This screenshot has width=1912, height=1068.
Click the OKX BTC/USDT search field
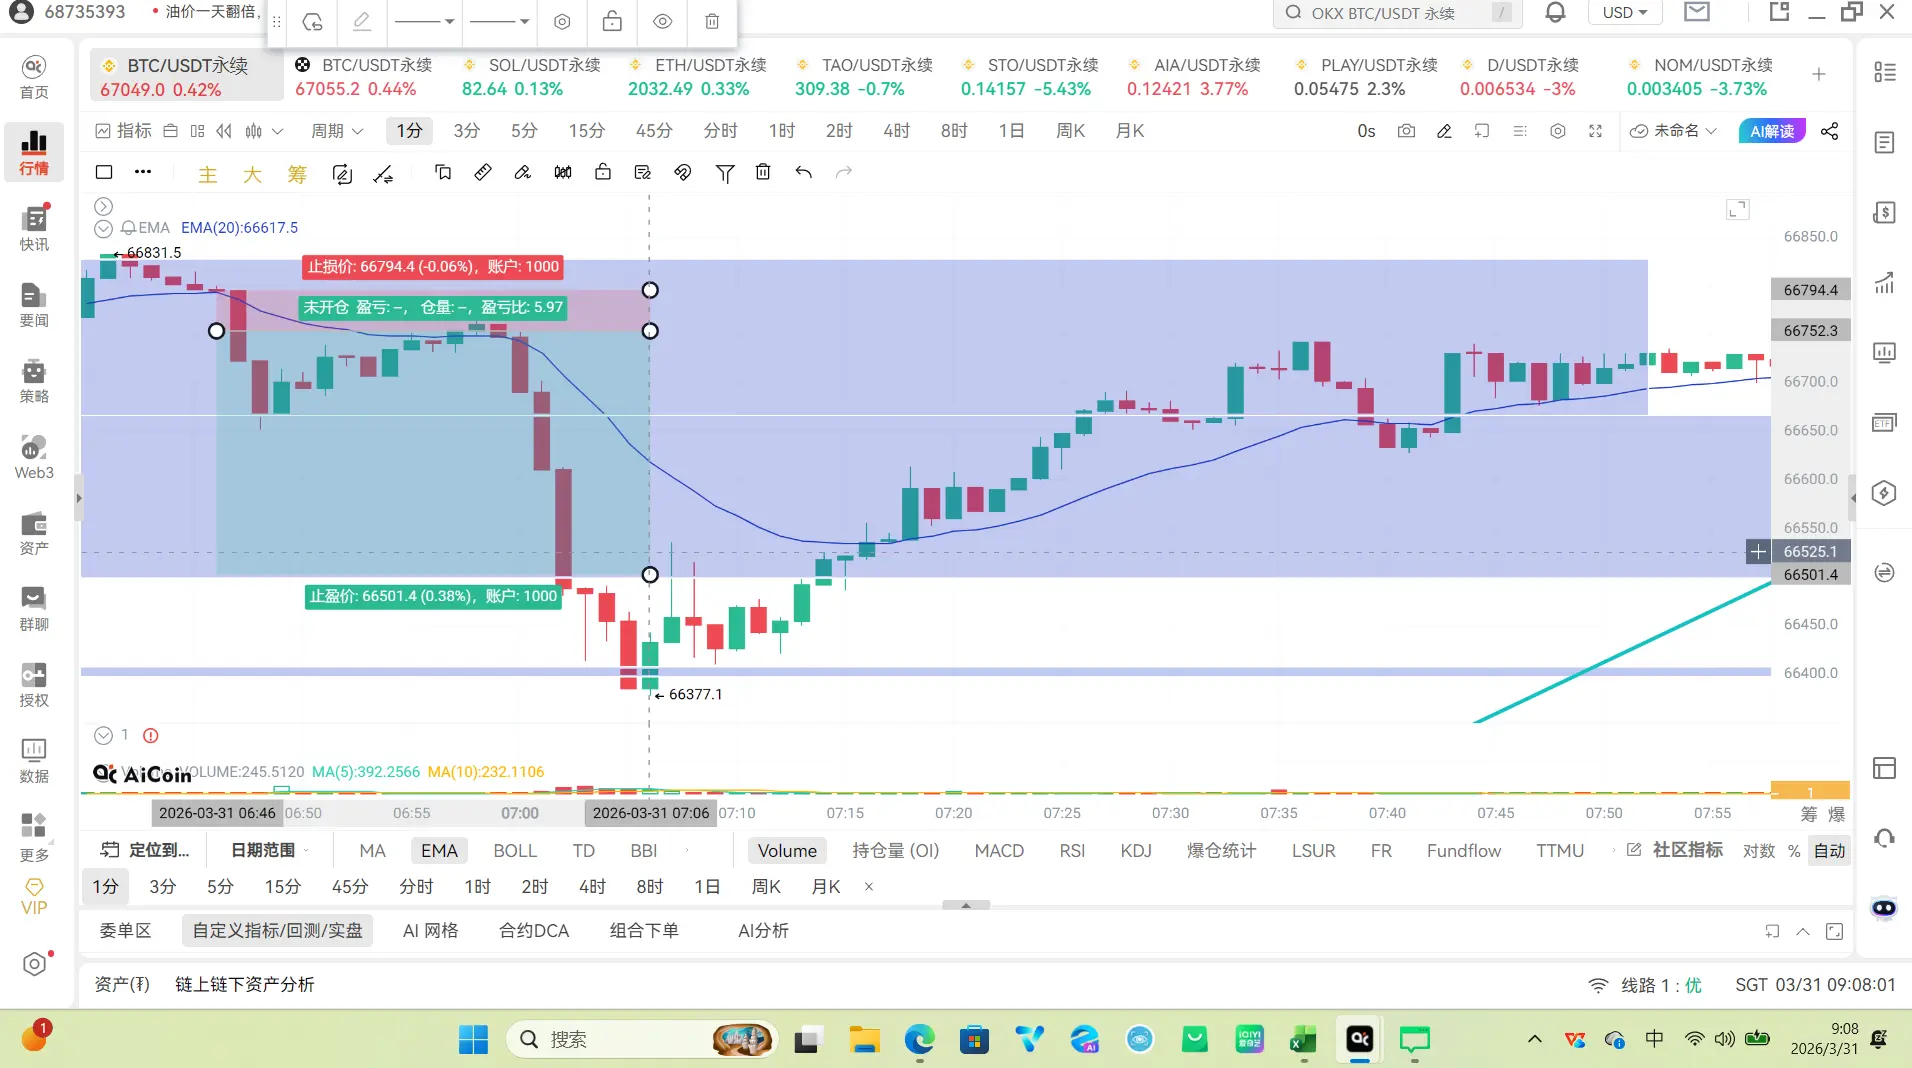[x=1398, y=13]
